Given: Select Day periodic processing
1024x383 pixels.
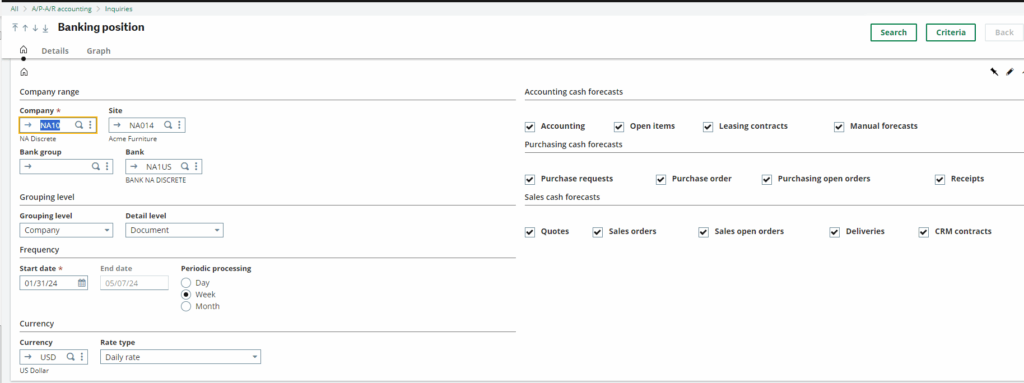Looking at the screenshot, I should 186,283.
